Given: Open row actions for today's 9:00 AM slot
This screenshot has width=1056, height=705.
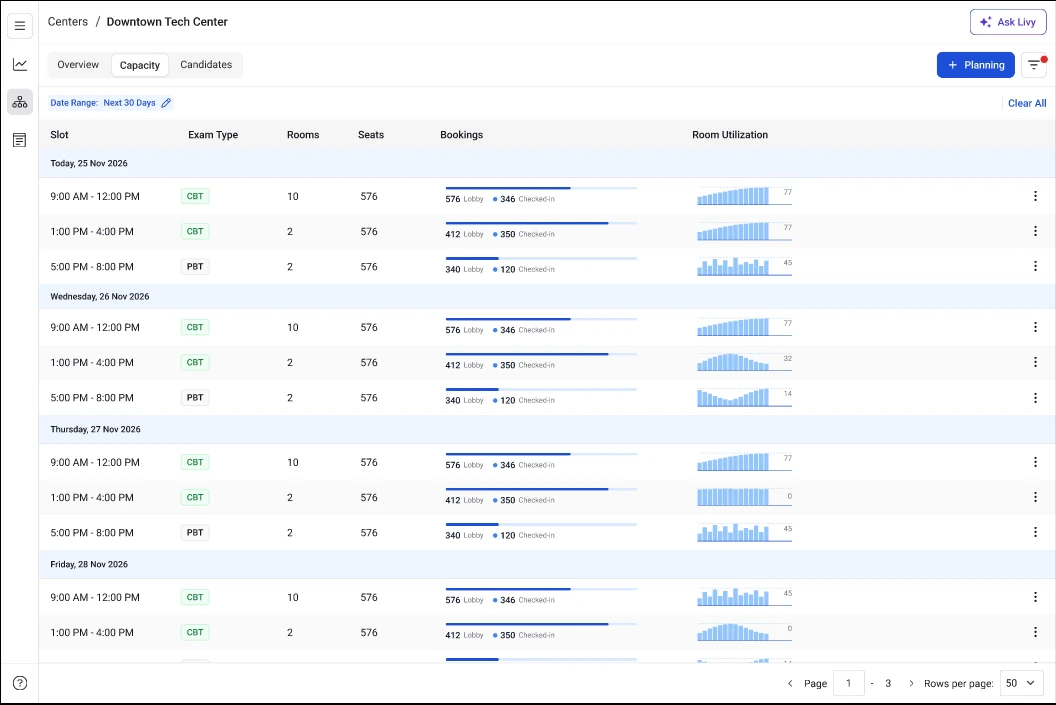Looking at the screenshot, I should tap(1035, 196).
